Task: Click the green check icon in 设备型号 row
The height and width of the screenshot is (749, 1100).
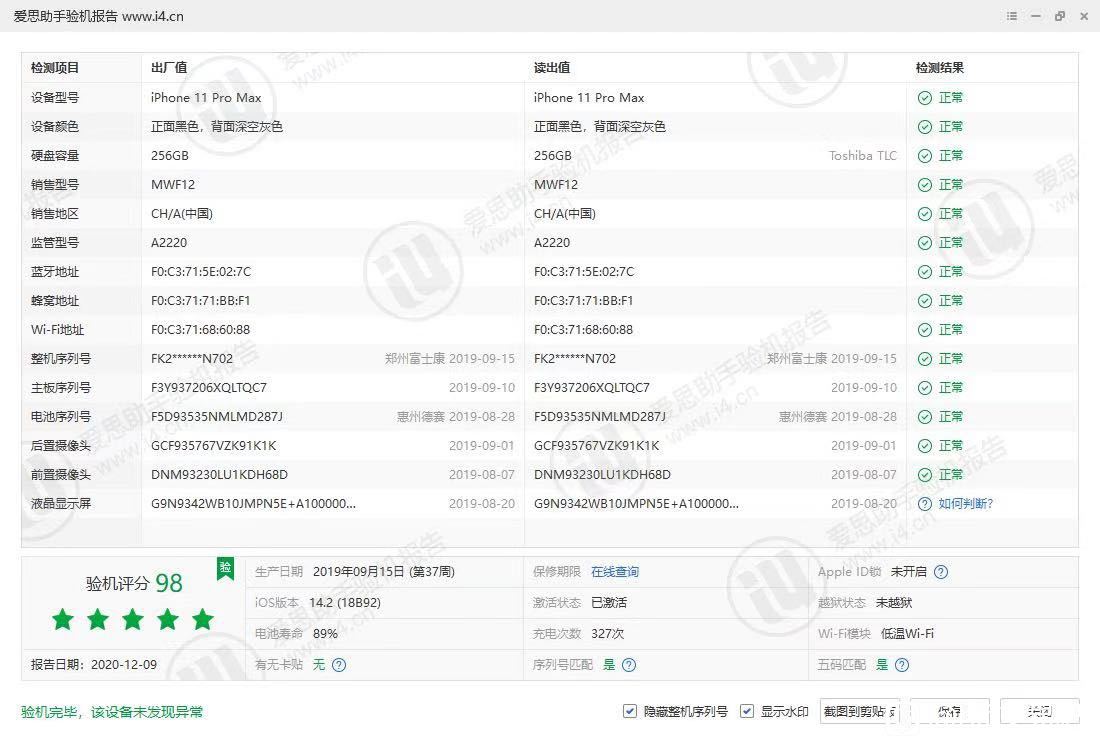Action: point(925,98)
